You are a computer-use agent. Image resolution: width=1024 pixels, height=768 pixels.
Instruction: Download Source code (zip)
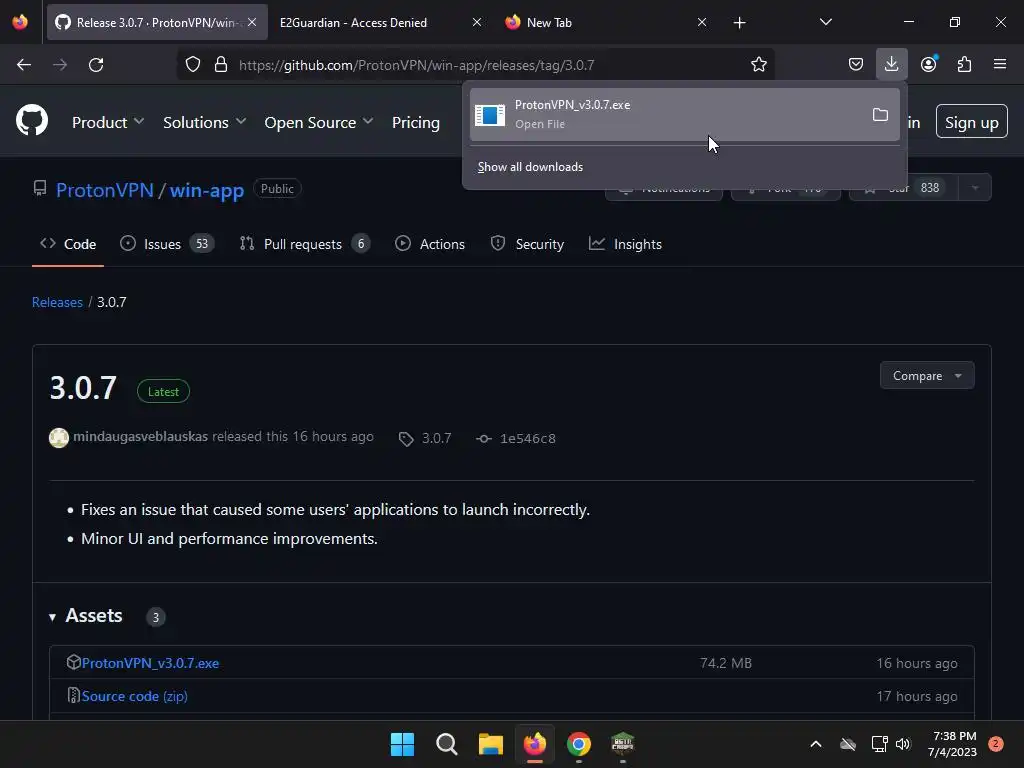135,696
